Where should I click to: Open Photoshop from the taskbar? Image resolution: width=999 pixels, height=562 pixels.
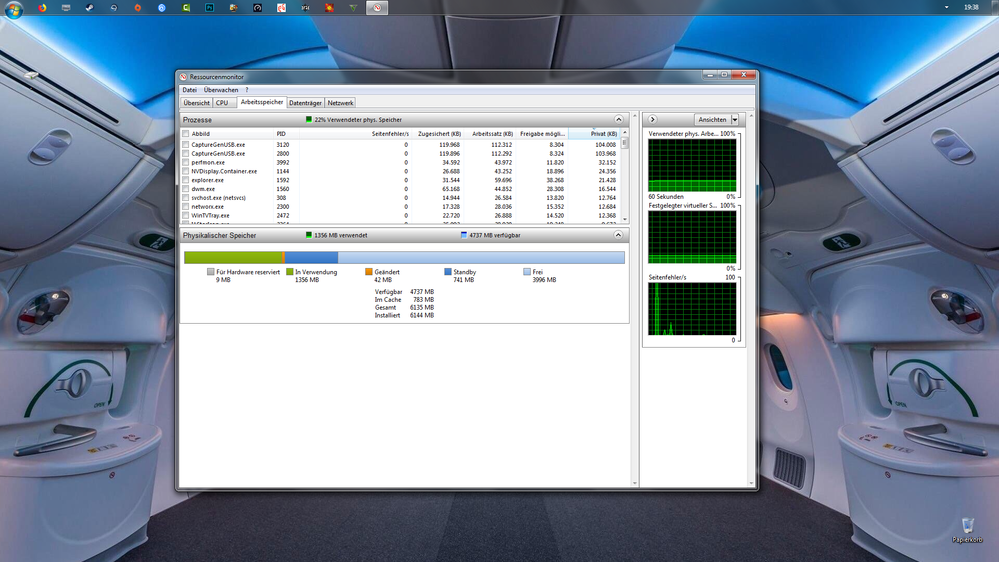tap(210, 8)
